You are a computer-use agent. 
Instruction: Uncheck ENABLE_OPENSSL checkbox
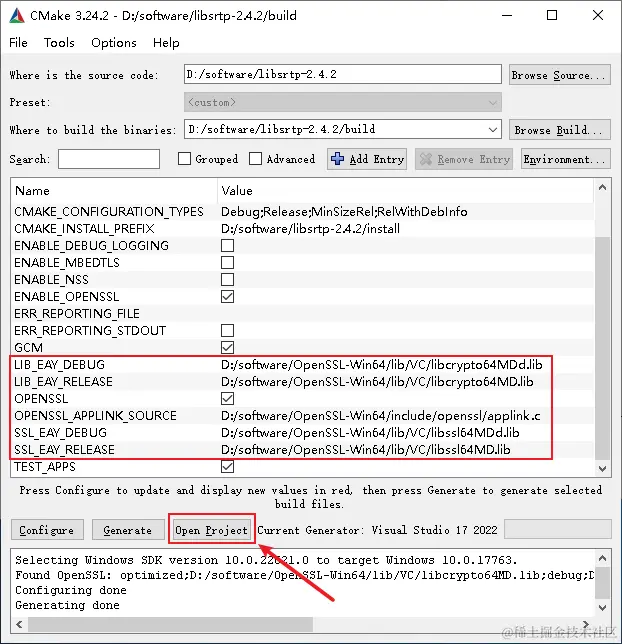pyautogui.click(x=228, y=297)
